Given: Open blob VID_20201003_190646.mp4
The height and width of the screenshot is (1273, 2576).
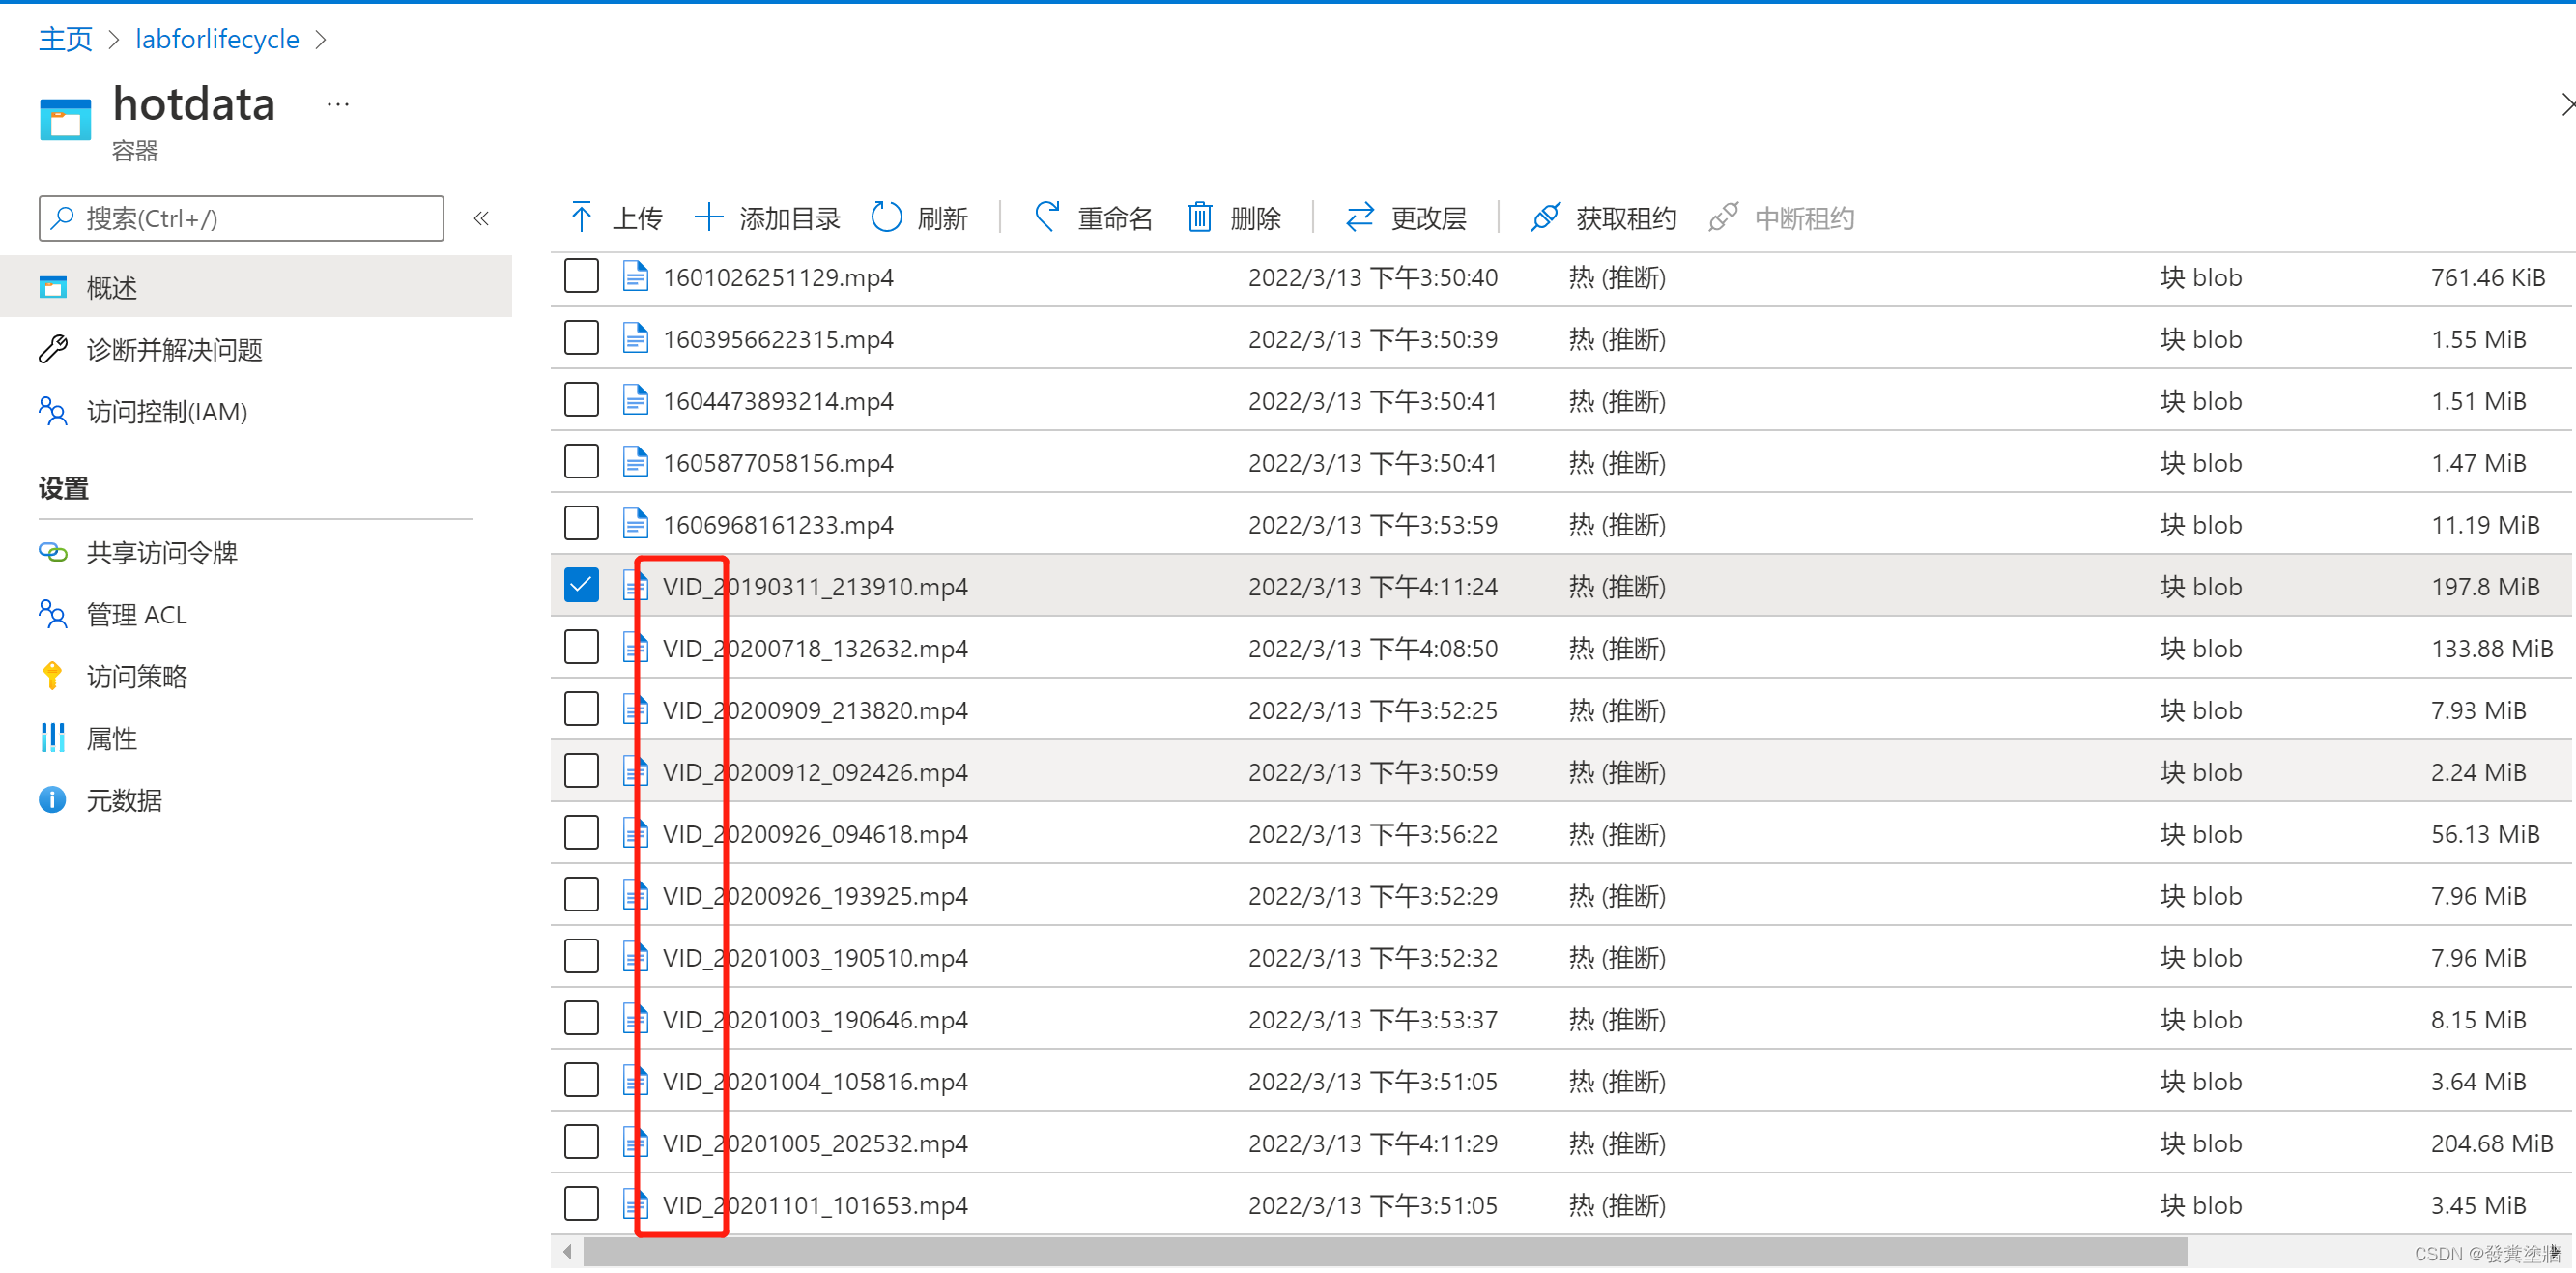Looking at the screenshot, I should pyautogui.click(x=815, y=1019).
